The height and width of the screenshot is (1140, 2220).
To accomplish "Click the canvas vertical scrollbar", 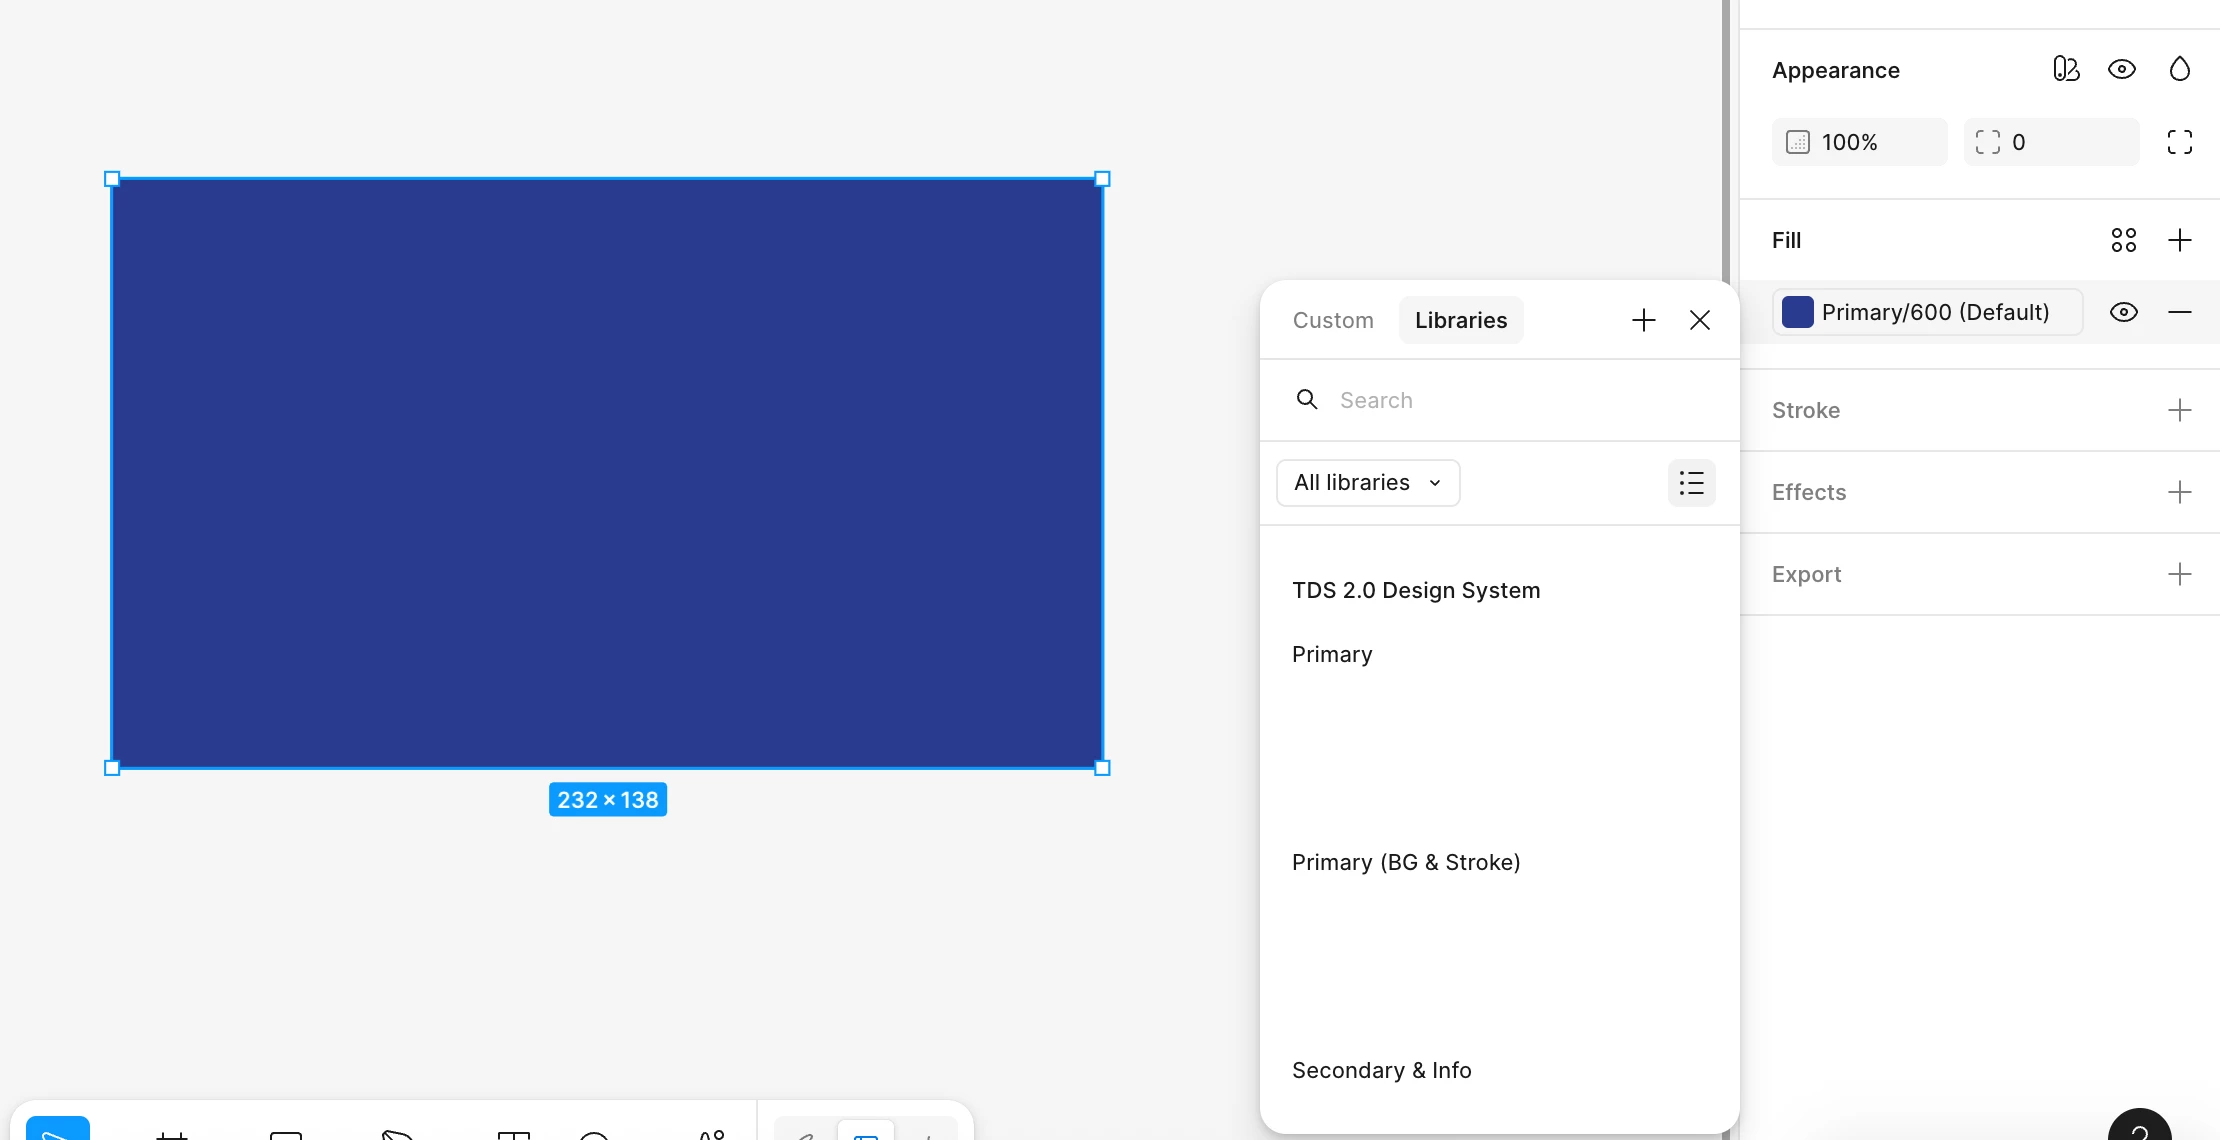I will coord(1726,140).
